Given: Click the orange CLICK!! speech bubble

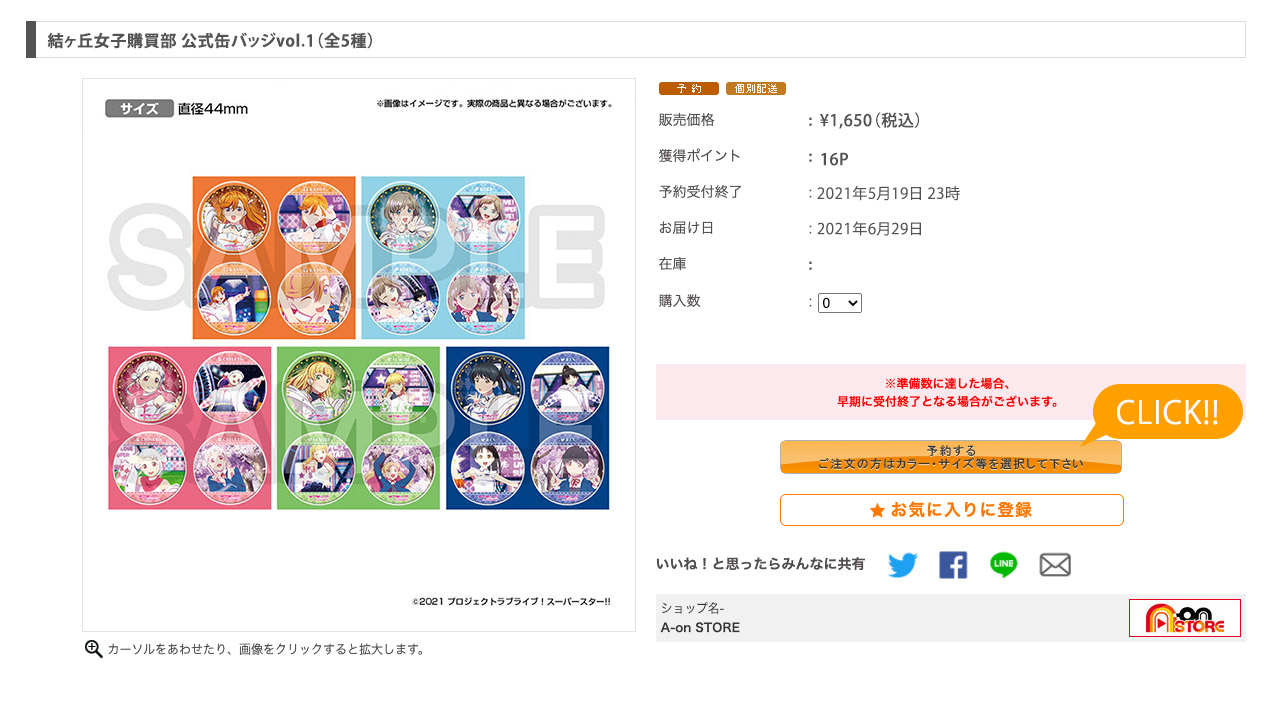Looking at the screenshot, I should tap(1166, 412).
